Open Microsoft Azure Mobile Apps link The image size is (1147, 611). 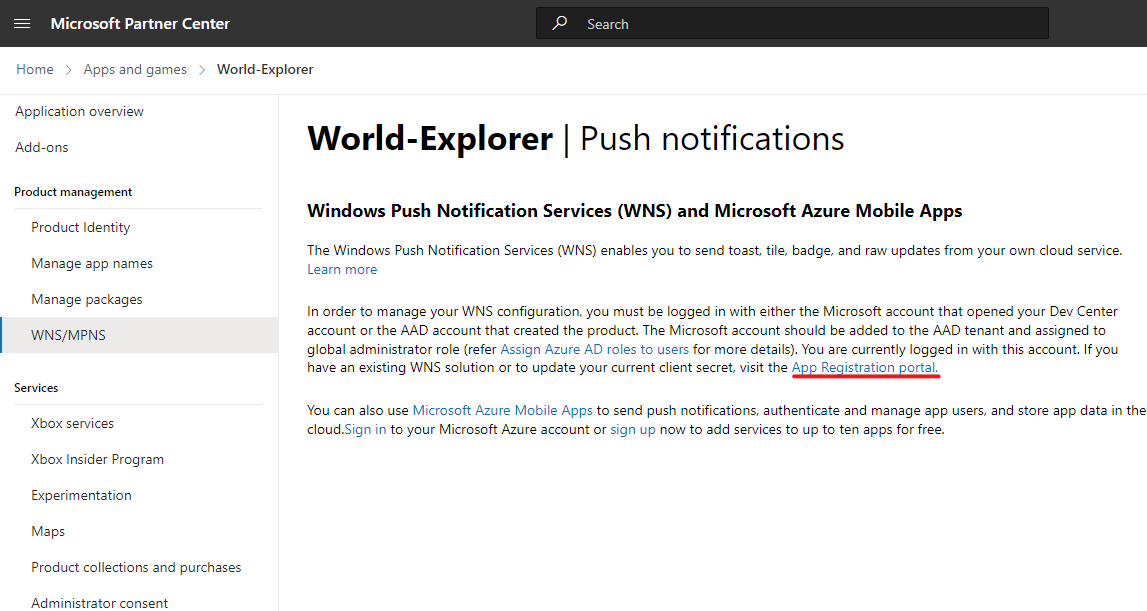[503, 411]
